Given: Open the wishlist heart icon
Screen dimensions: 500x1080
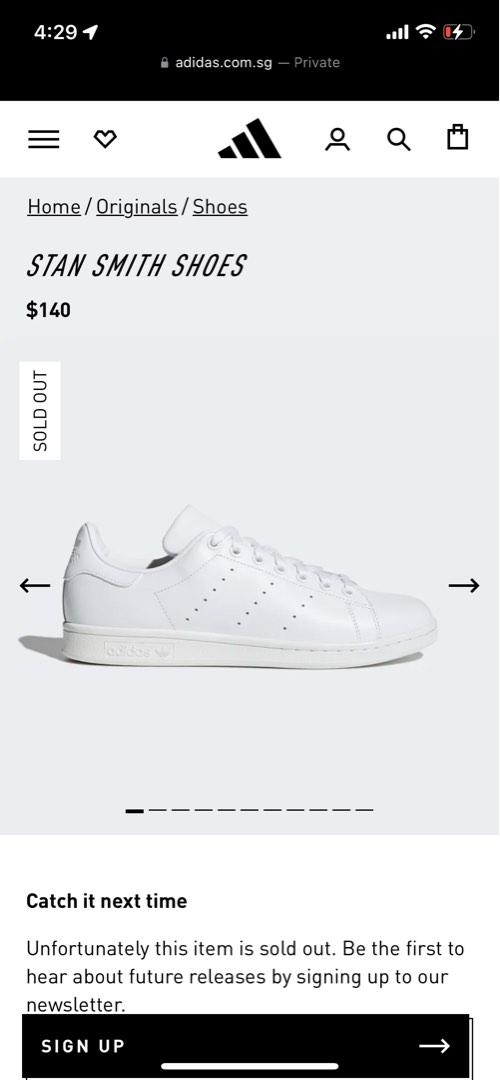Looking at the screenshot, I should [x=105, y=140].
